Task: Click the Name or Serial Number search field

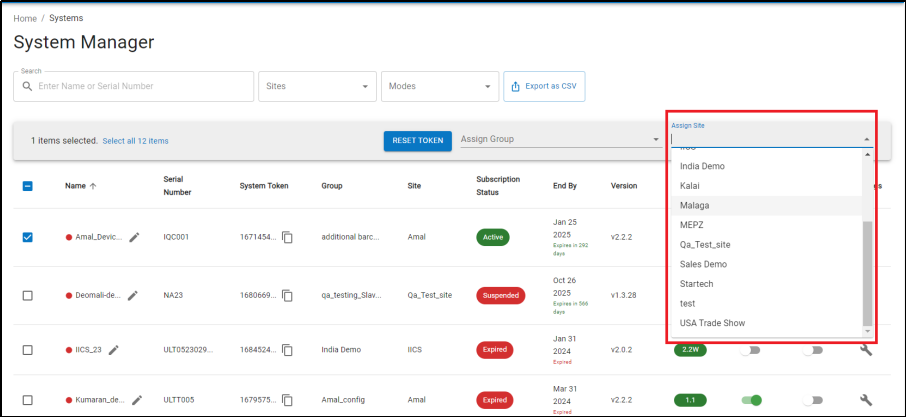Action: [x=133, y=86]
